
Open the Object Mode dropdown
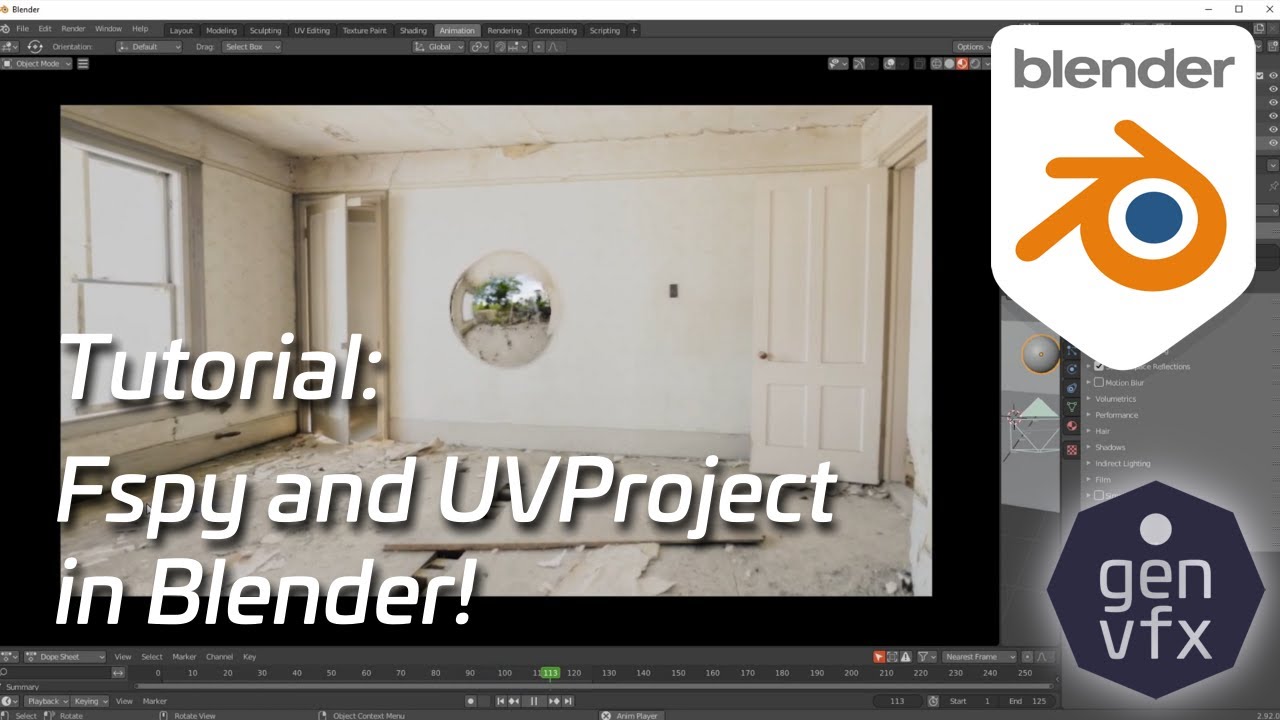[x=37, y=64]
